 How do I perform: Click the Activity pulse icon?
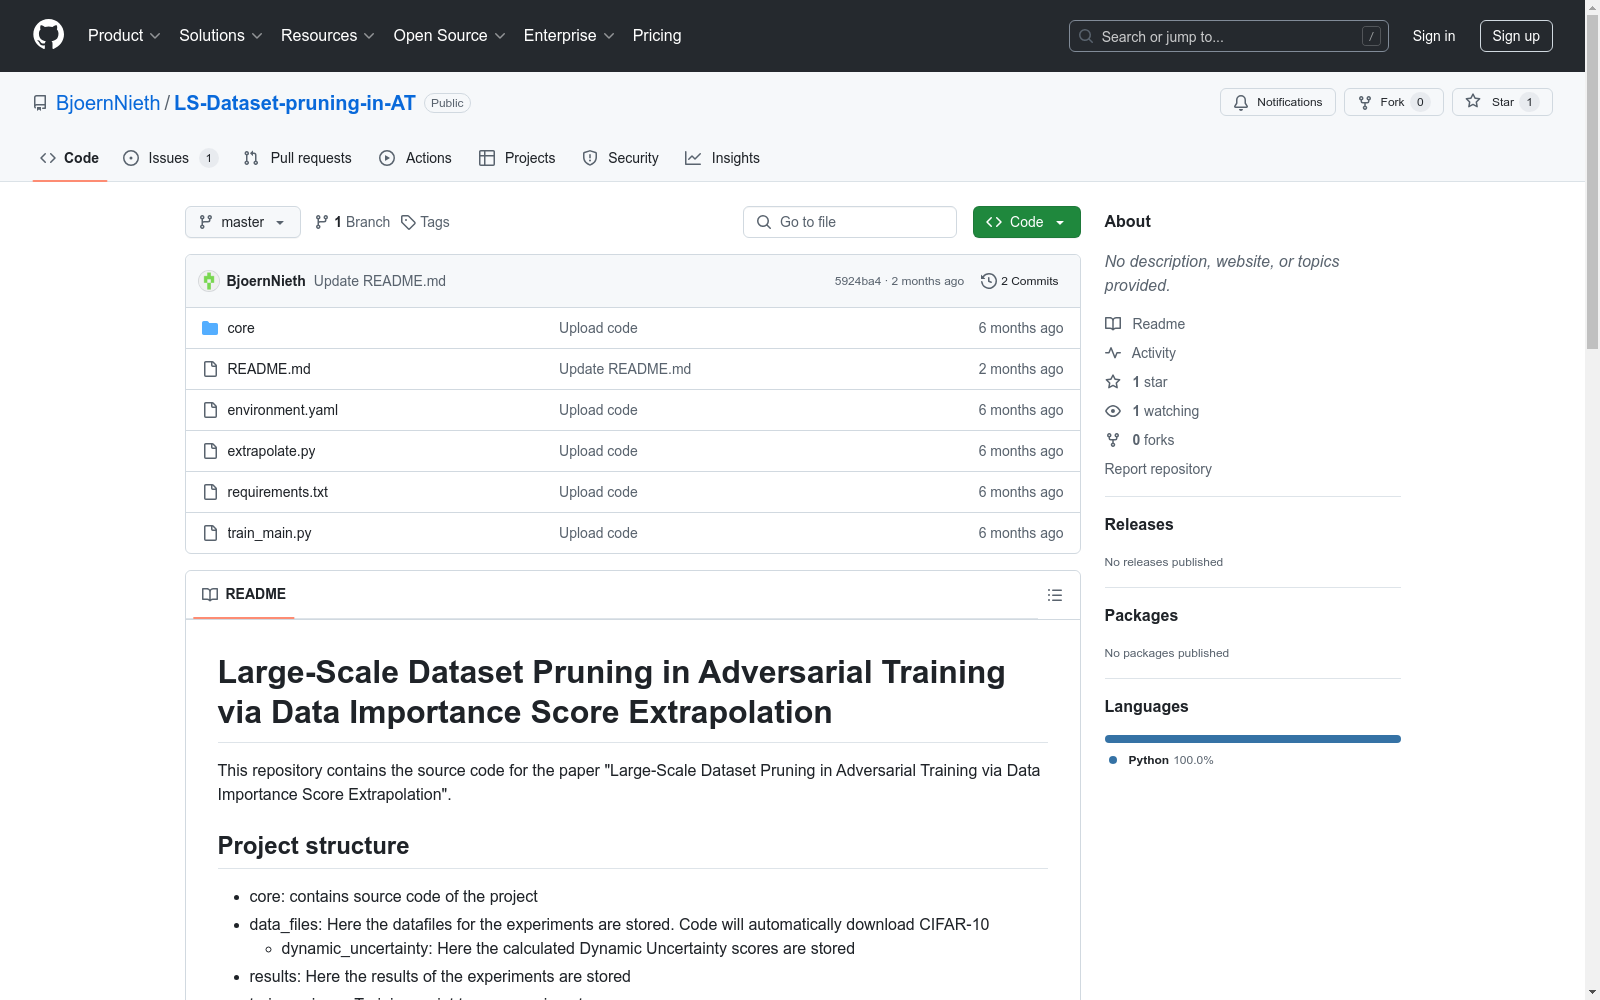click(1113, 353)
